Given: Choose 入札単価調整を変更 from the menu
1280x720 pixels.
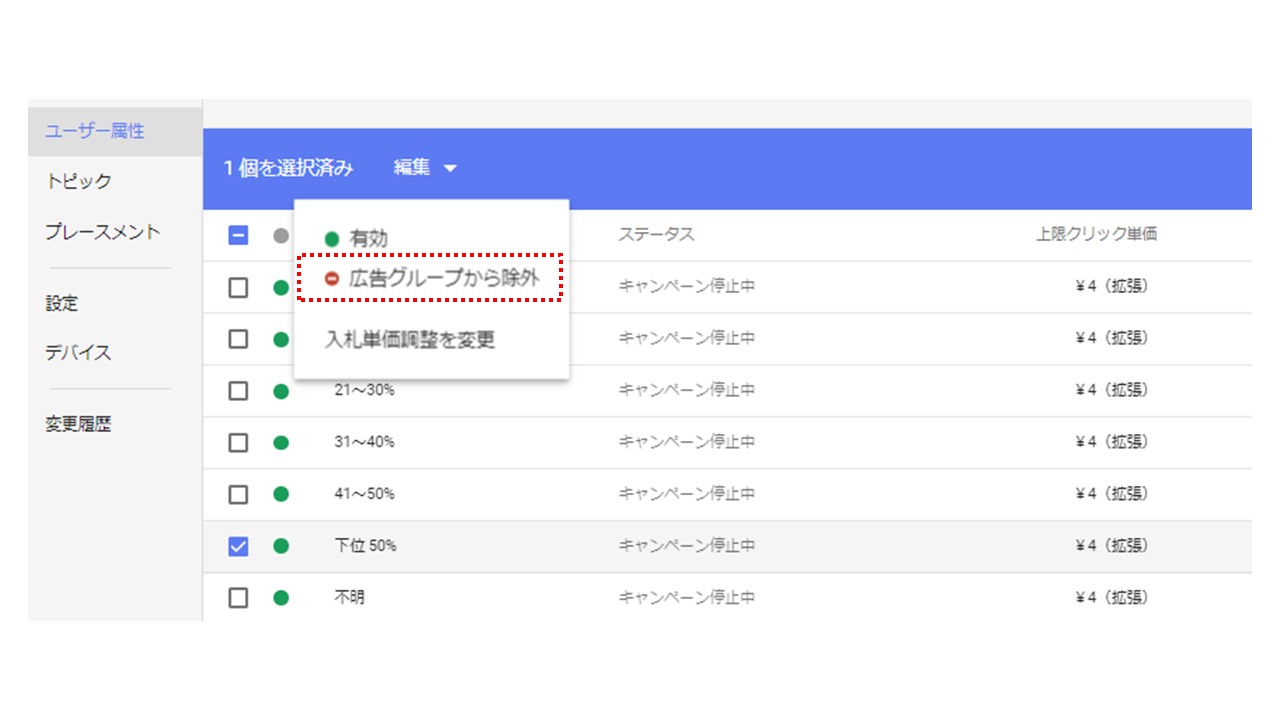Looking at the screenshot, I should (410, 339).
